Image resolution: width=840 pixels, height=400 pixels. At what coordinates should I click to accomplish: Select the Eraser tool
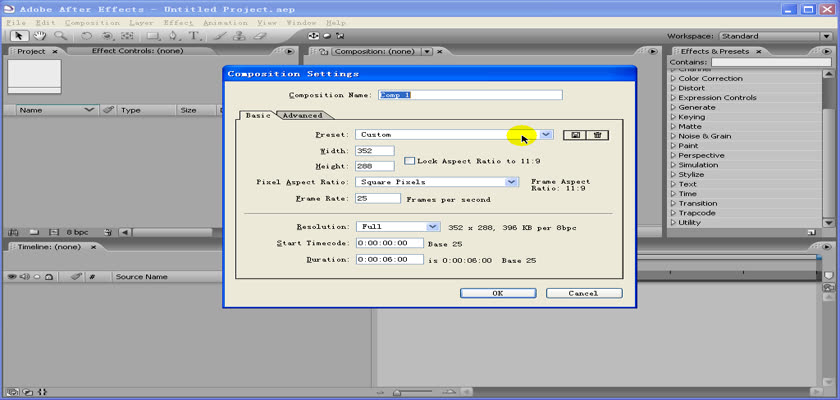[x=259, y=36]
